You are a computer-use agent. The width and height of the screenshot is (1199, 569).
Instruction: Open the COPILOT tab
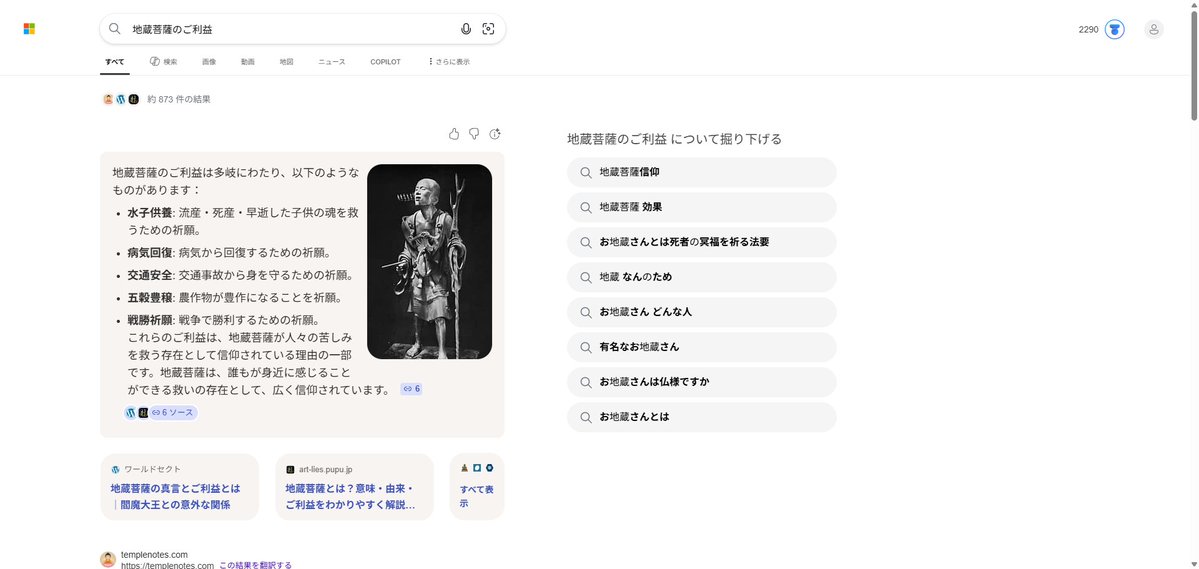385,62
